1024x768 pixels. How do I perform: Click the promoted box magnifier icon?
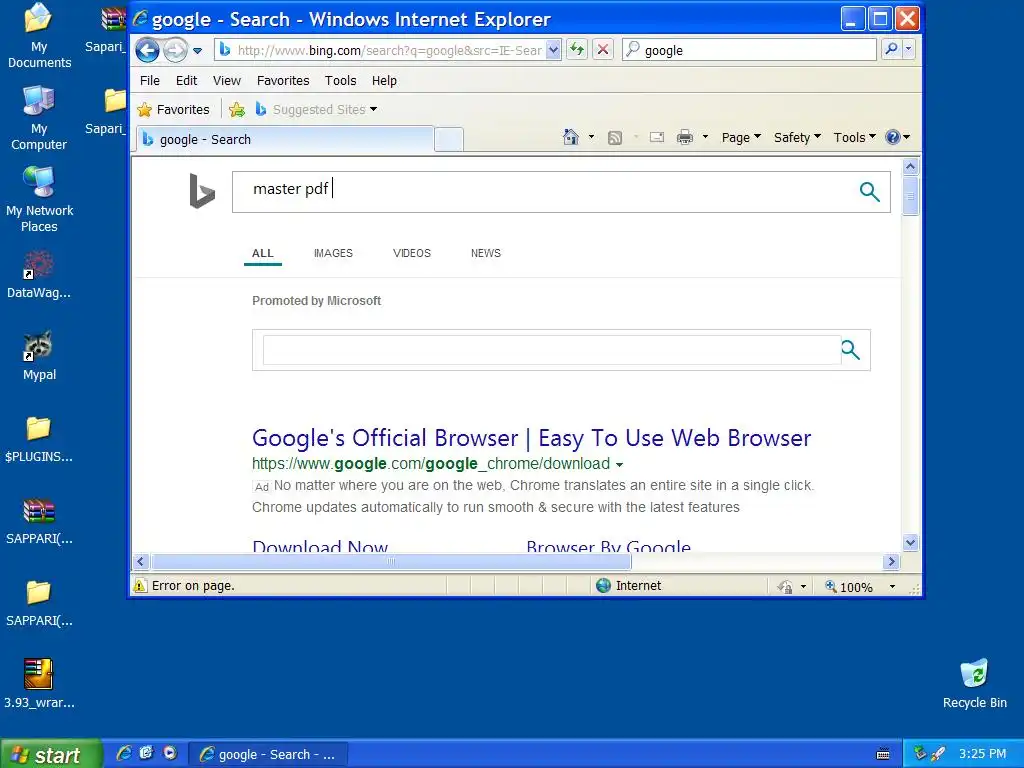850,350
